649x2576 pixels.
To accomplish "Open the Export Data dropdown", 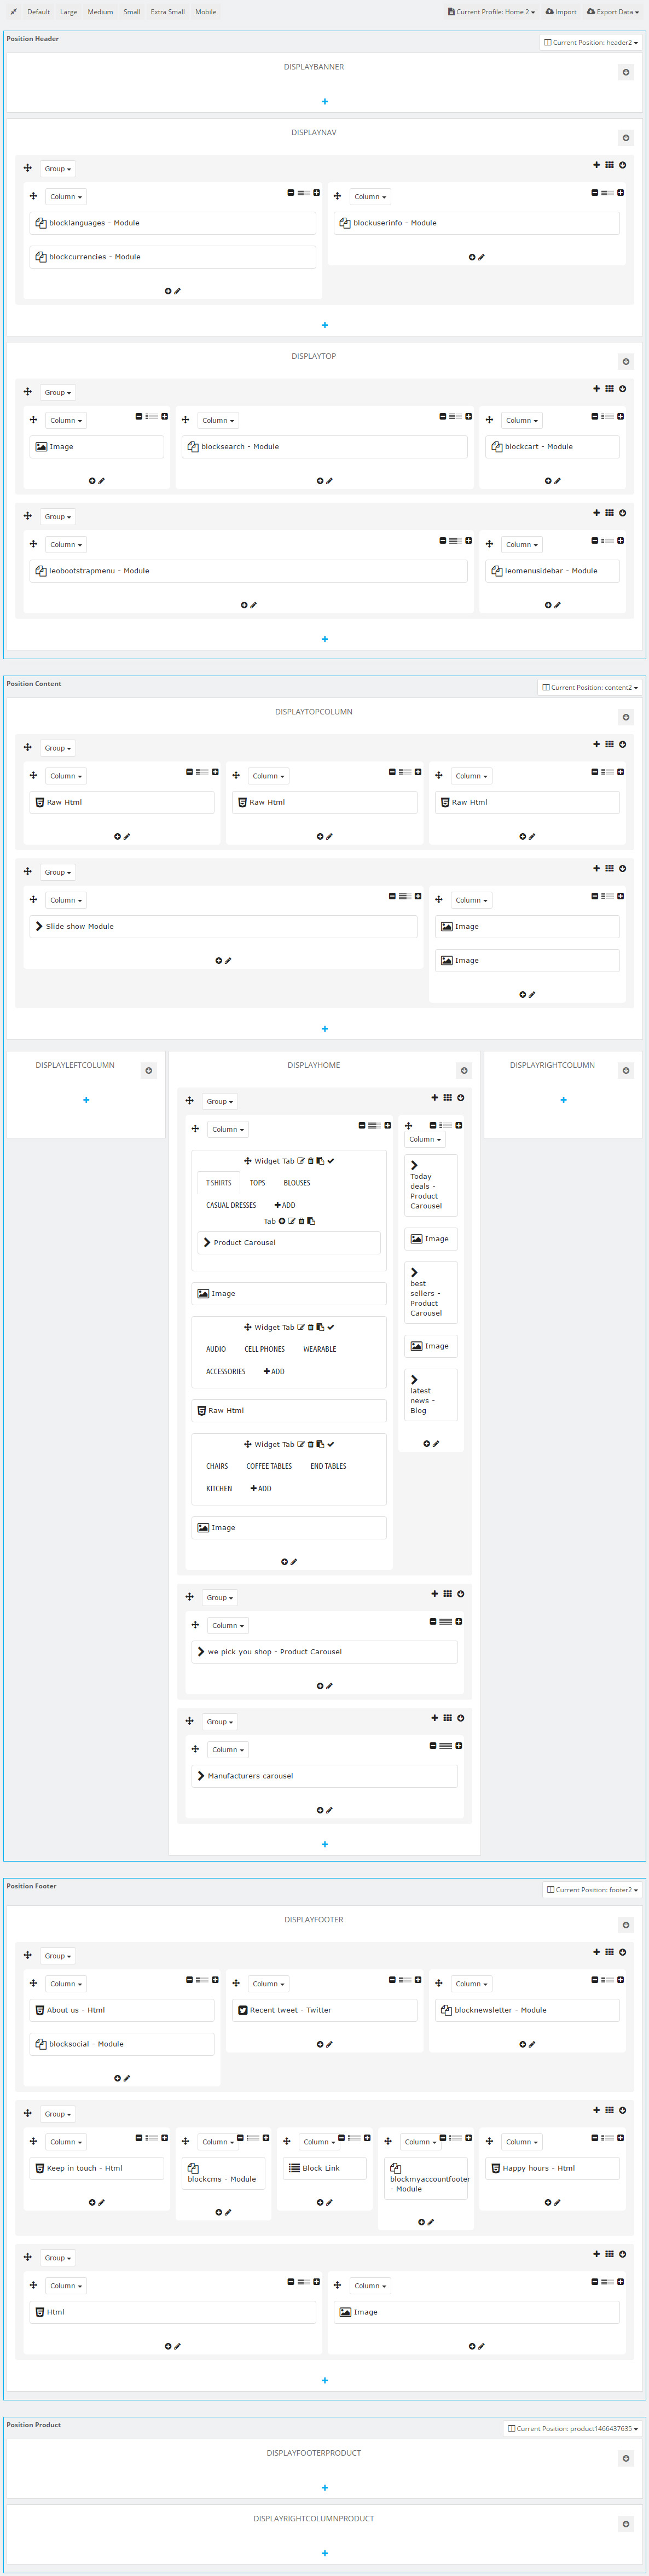I will click(613, 12).
